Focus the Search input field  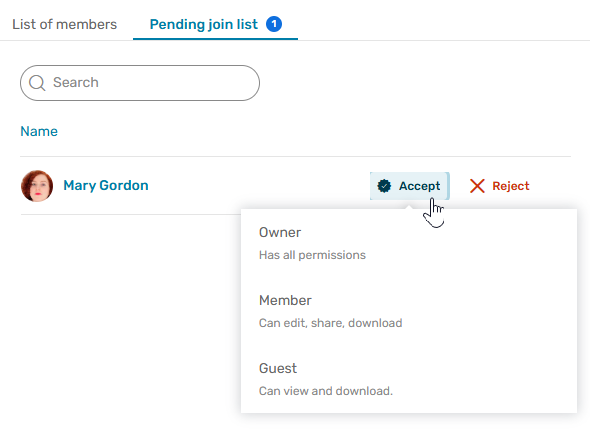(140, 83)
